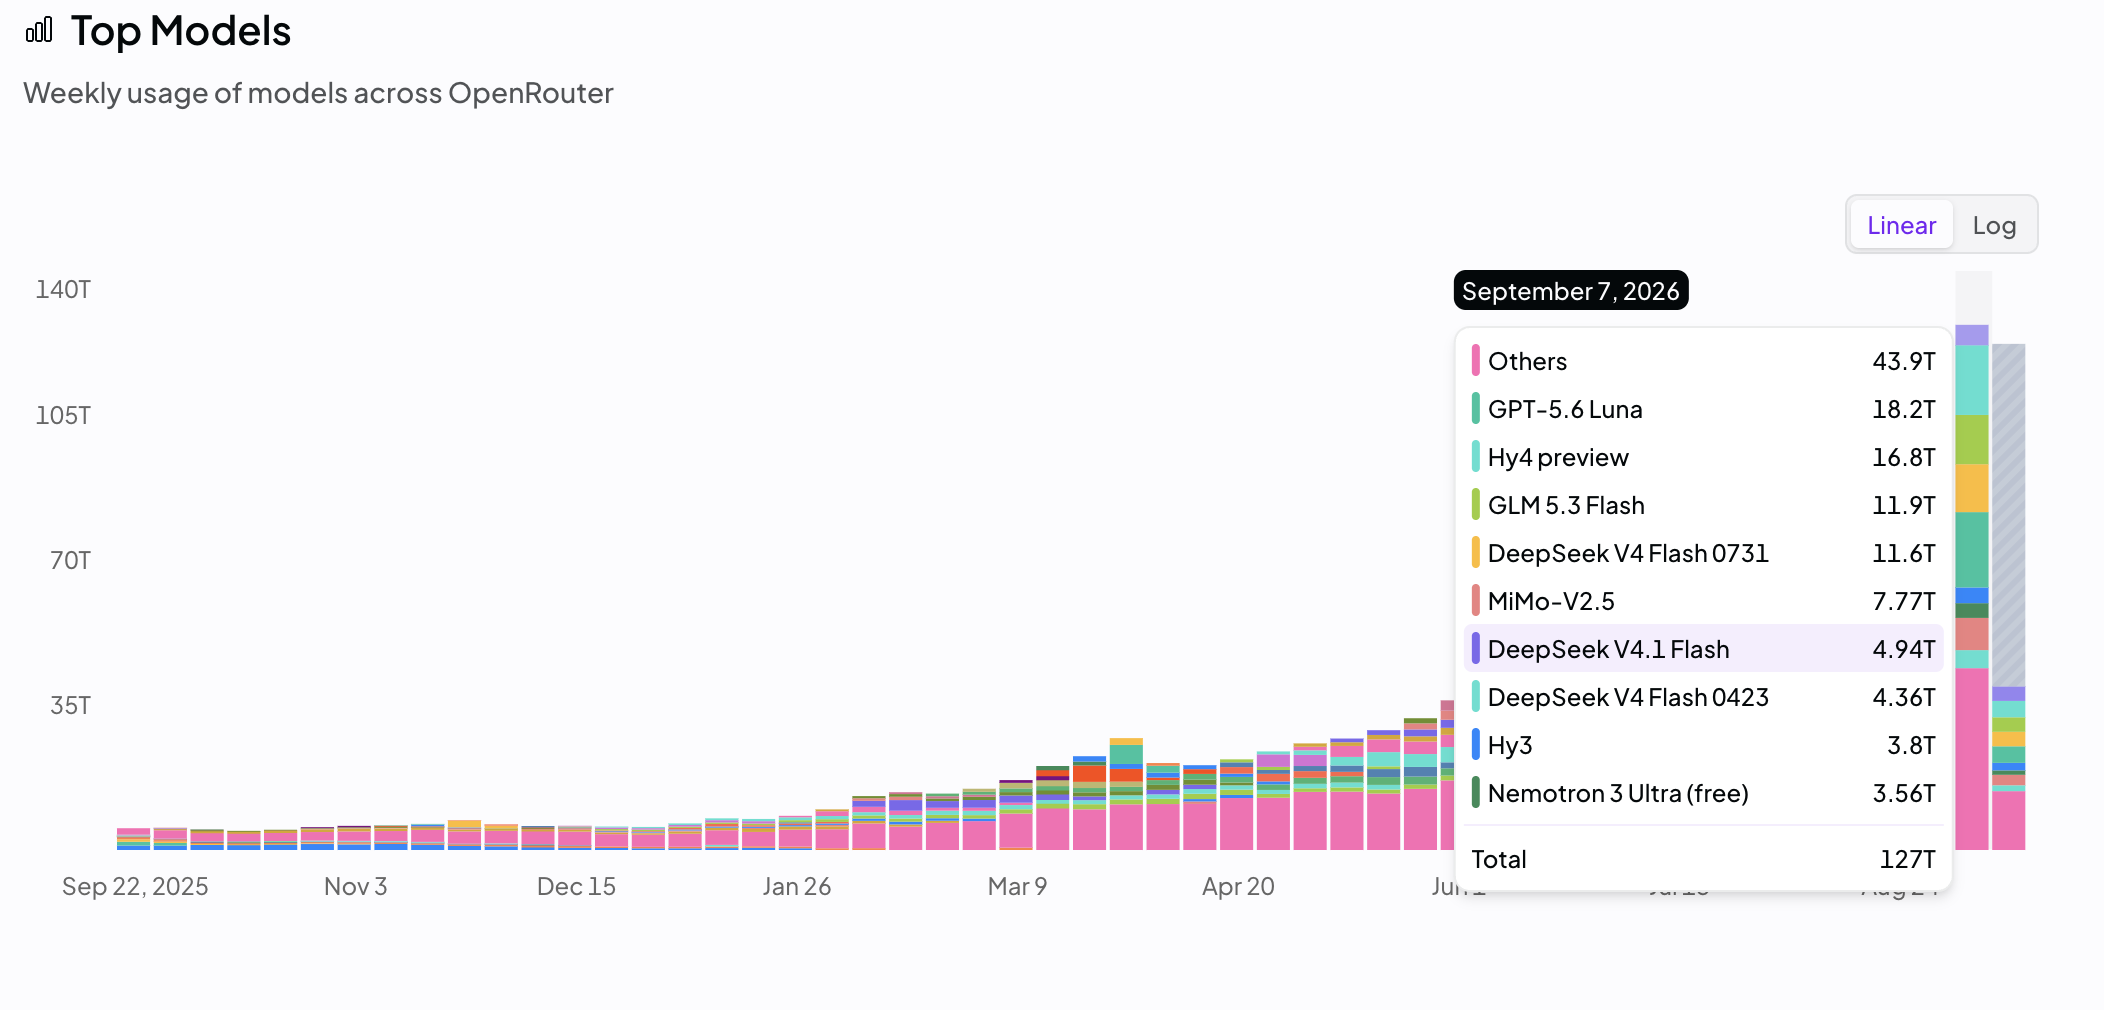
Task: Click the pink Others color swatch in tooltip
Action: click(1475, 360)
